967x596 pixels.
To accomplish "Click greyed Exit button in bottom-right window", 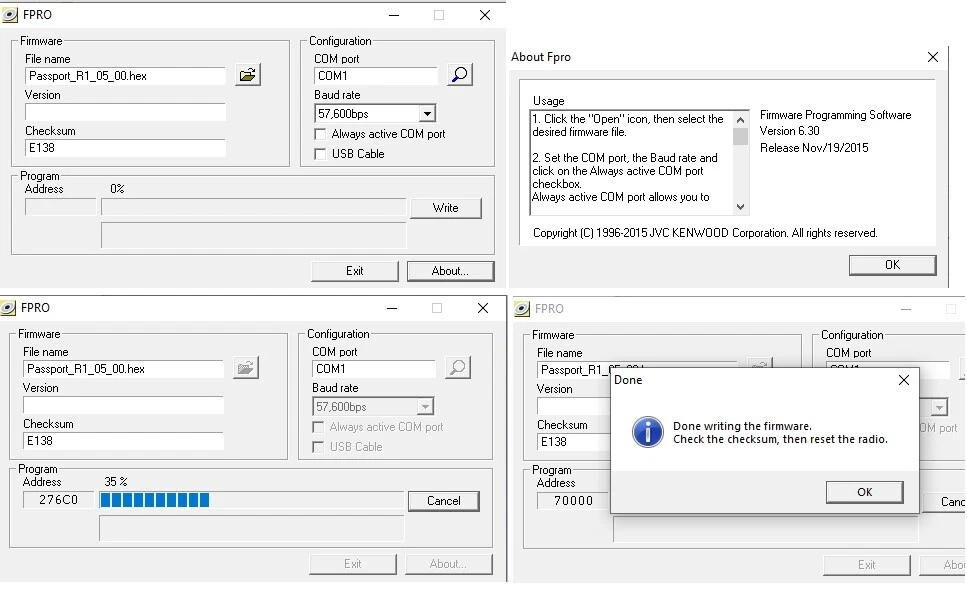I will [866, 565].
